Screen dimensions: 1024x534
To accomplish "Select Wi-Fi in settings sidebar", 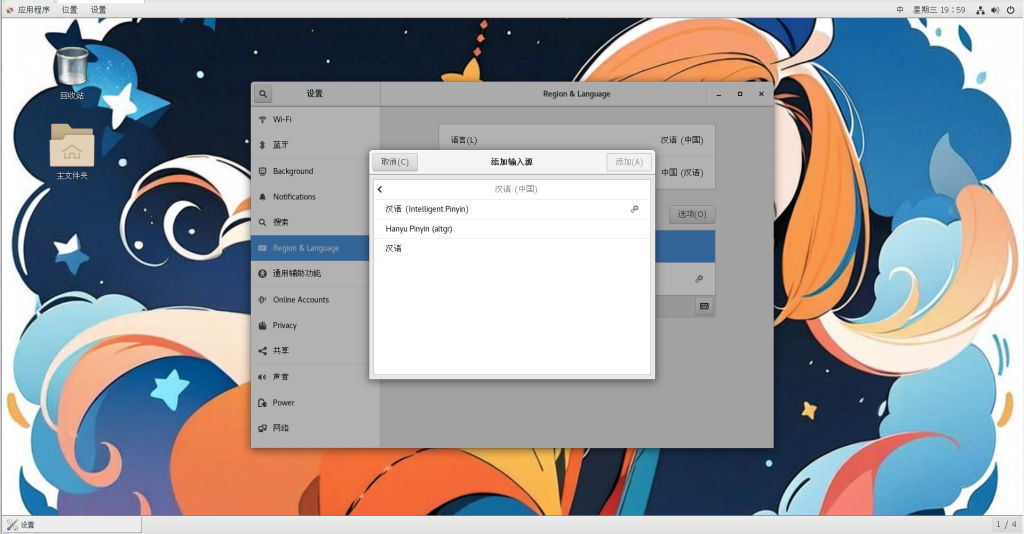I will (282, 119).
